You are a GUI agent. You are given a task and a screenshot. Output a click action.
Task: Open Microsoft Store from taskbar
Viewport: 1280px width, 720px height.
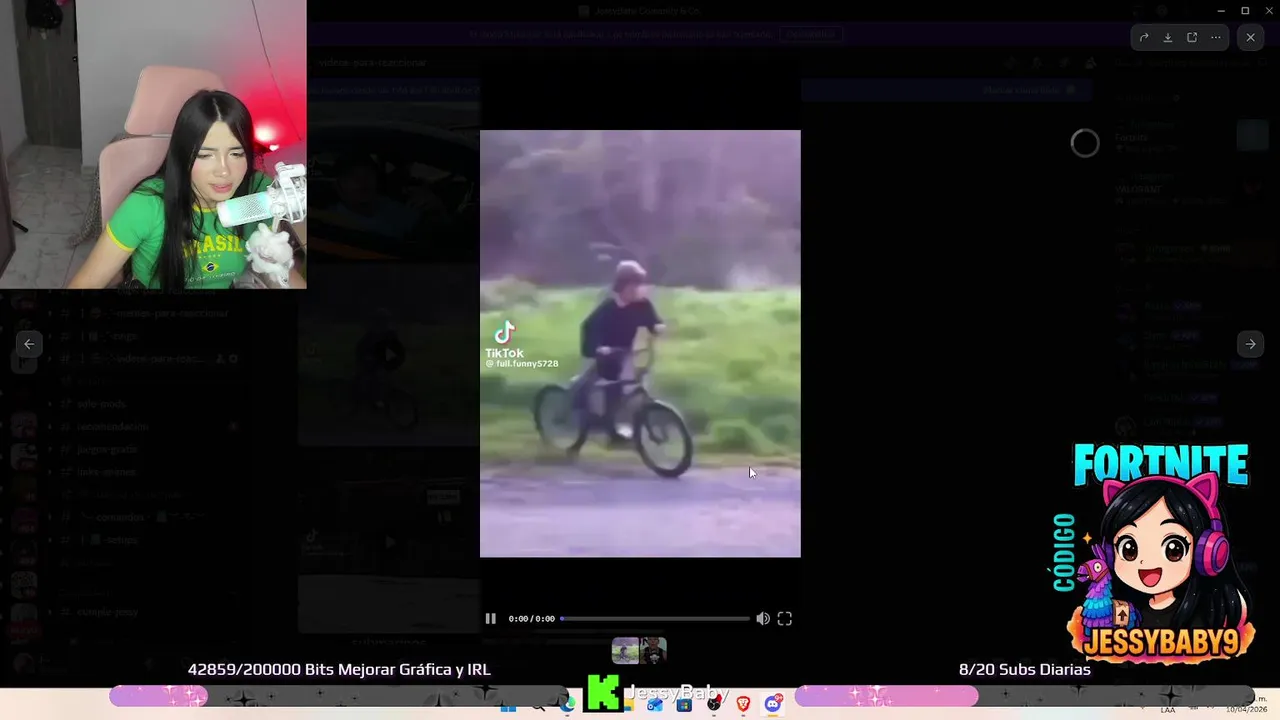tap(684, 705)
